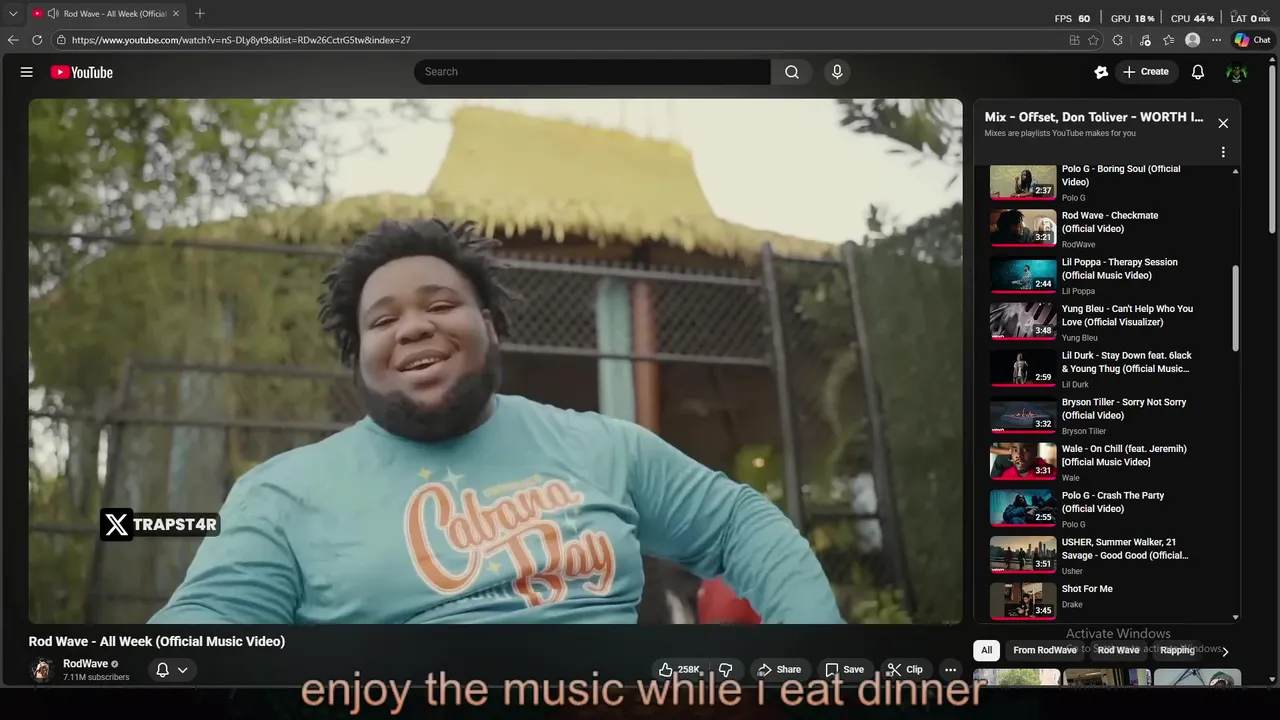Open split screen icon in address bar
The height and width of the screenshot is (720, 1280).
[1074, 40]
